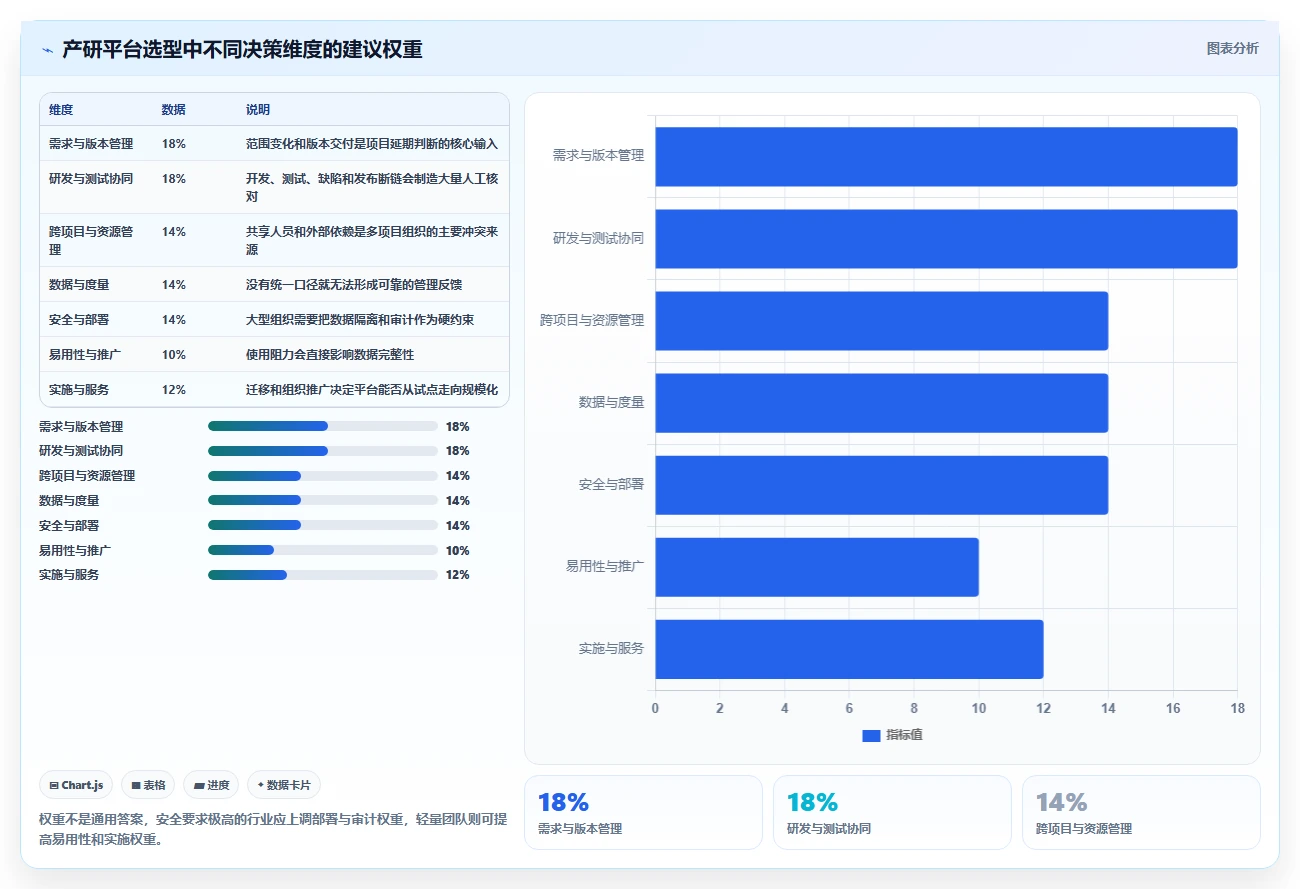Click the 14% 跨项目与资源管理 stat card
The image size is (1300, 889).
(x=1141, y=813)
